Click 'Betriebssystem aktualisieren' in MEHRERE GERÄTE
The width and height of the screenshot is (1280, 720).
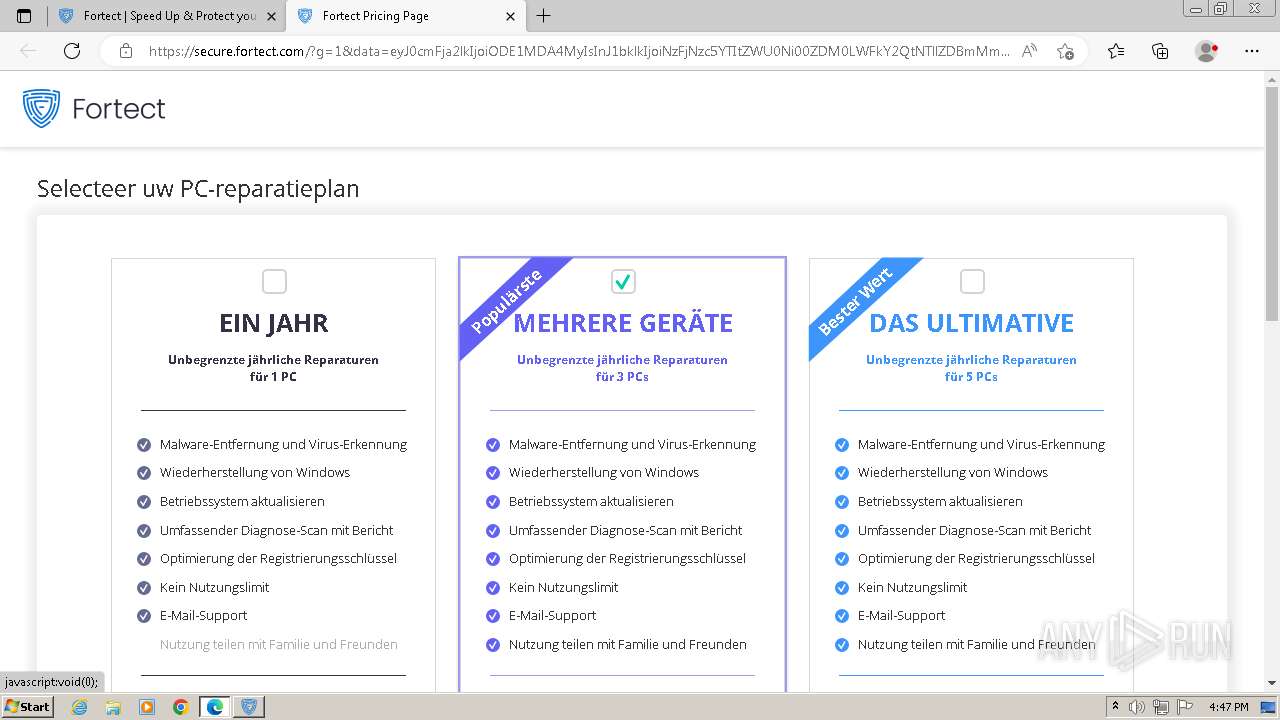[591, 501]
